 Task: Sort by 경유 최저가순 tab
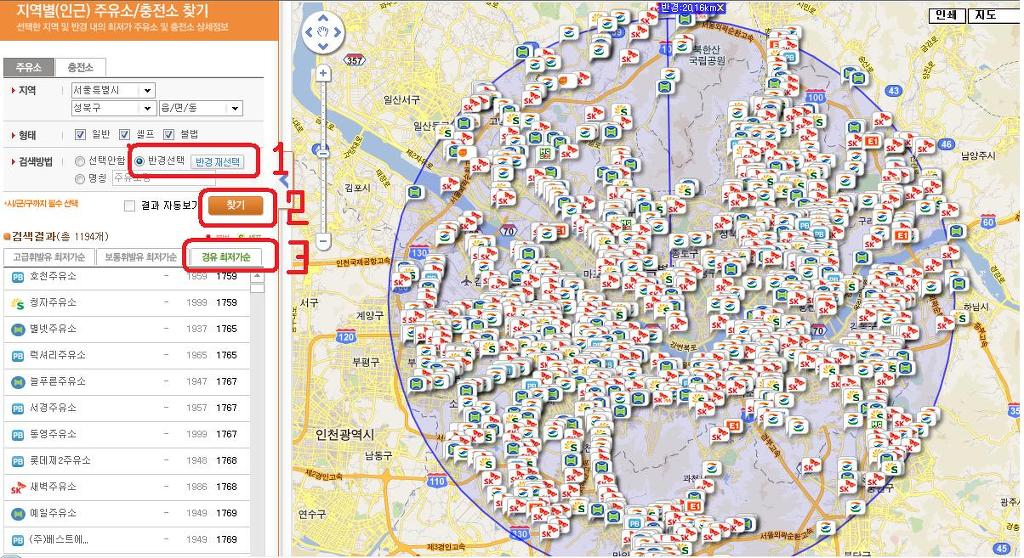tap(225, 257)
